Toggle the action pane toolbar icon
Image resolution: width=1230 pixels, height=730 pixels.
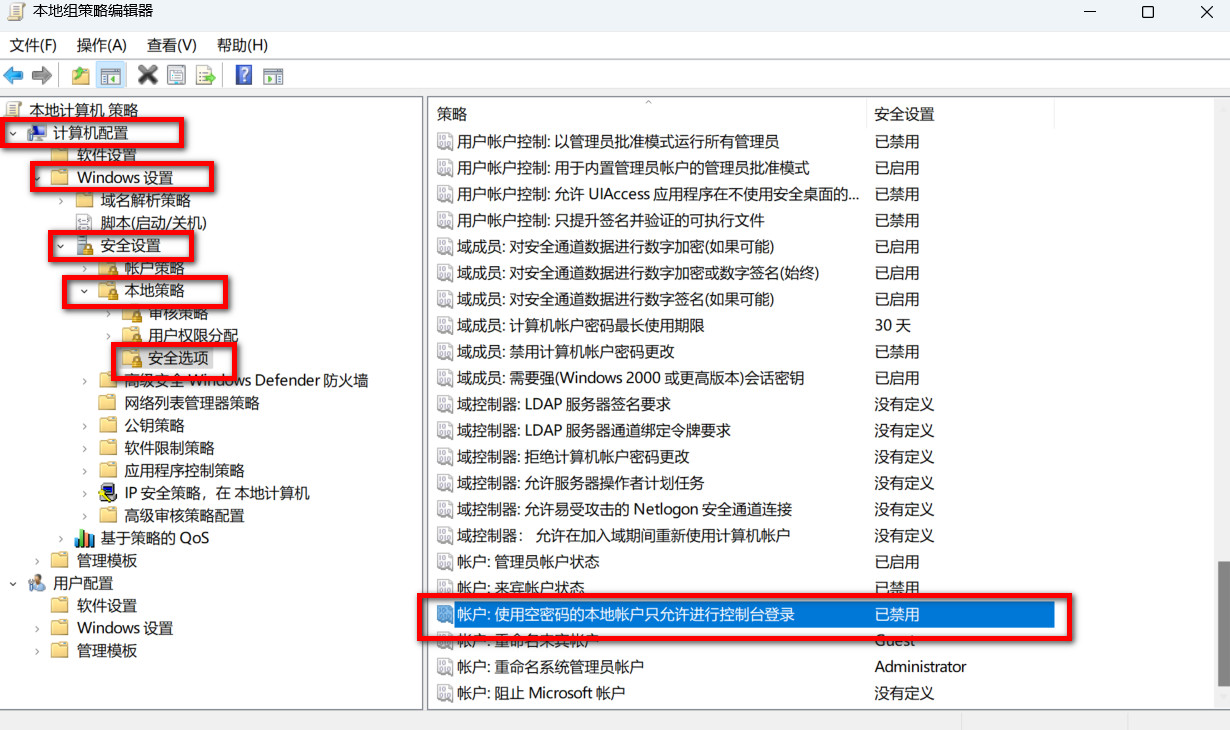[x=273, y=75]
